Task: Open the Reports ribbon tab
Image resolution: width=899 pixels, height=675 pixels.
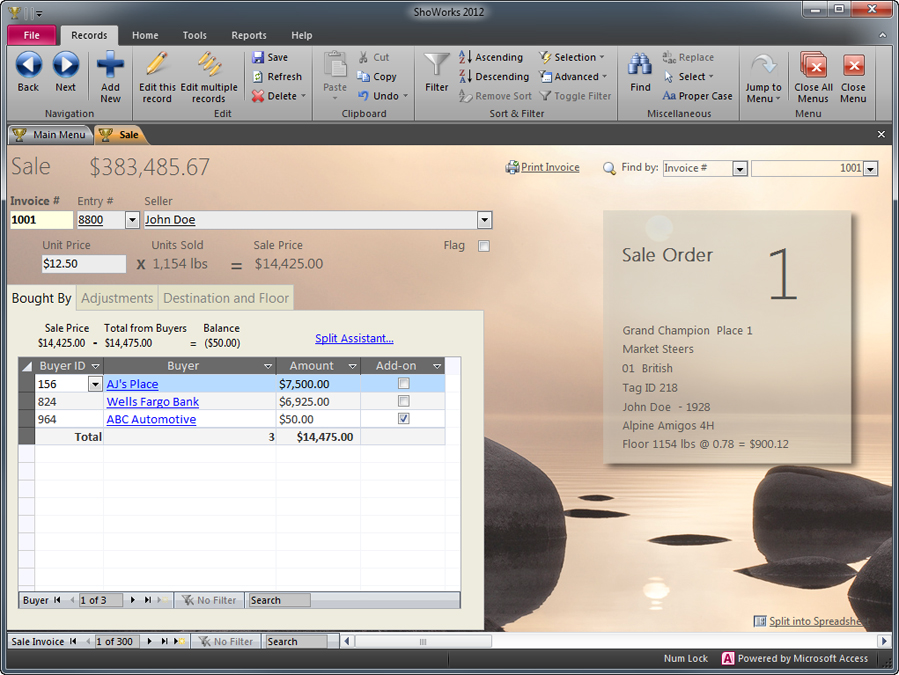Action: point(248,34)
